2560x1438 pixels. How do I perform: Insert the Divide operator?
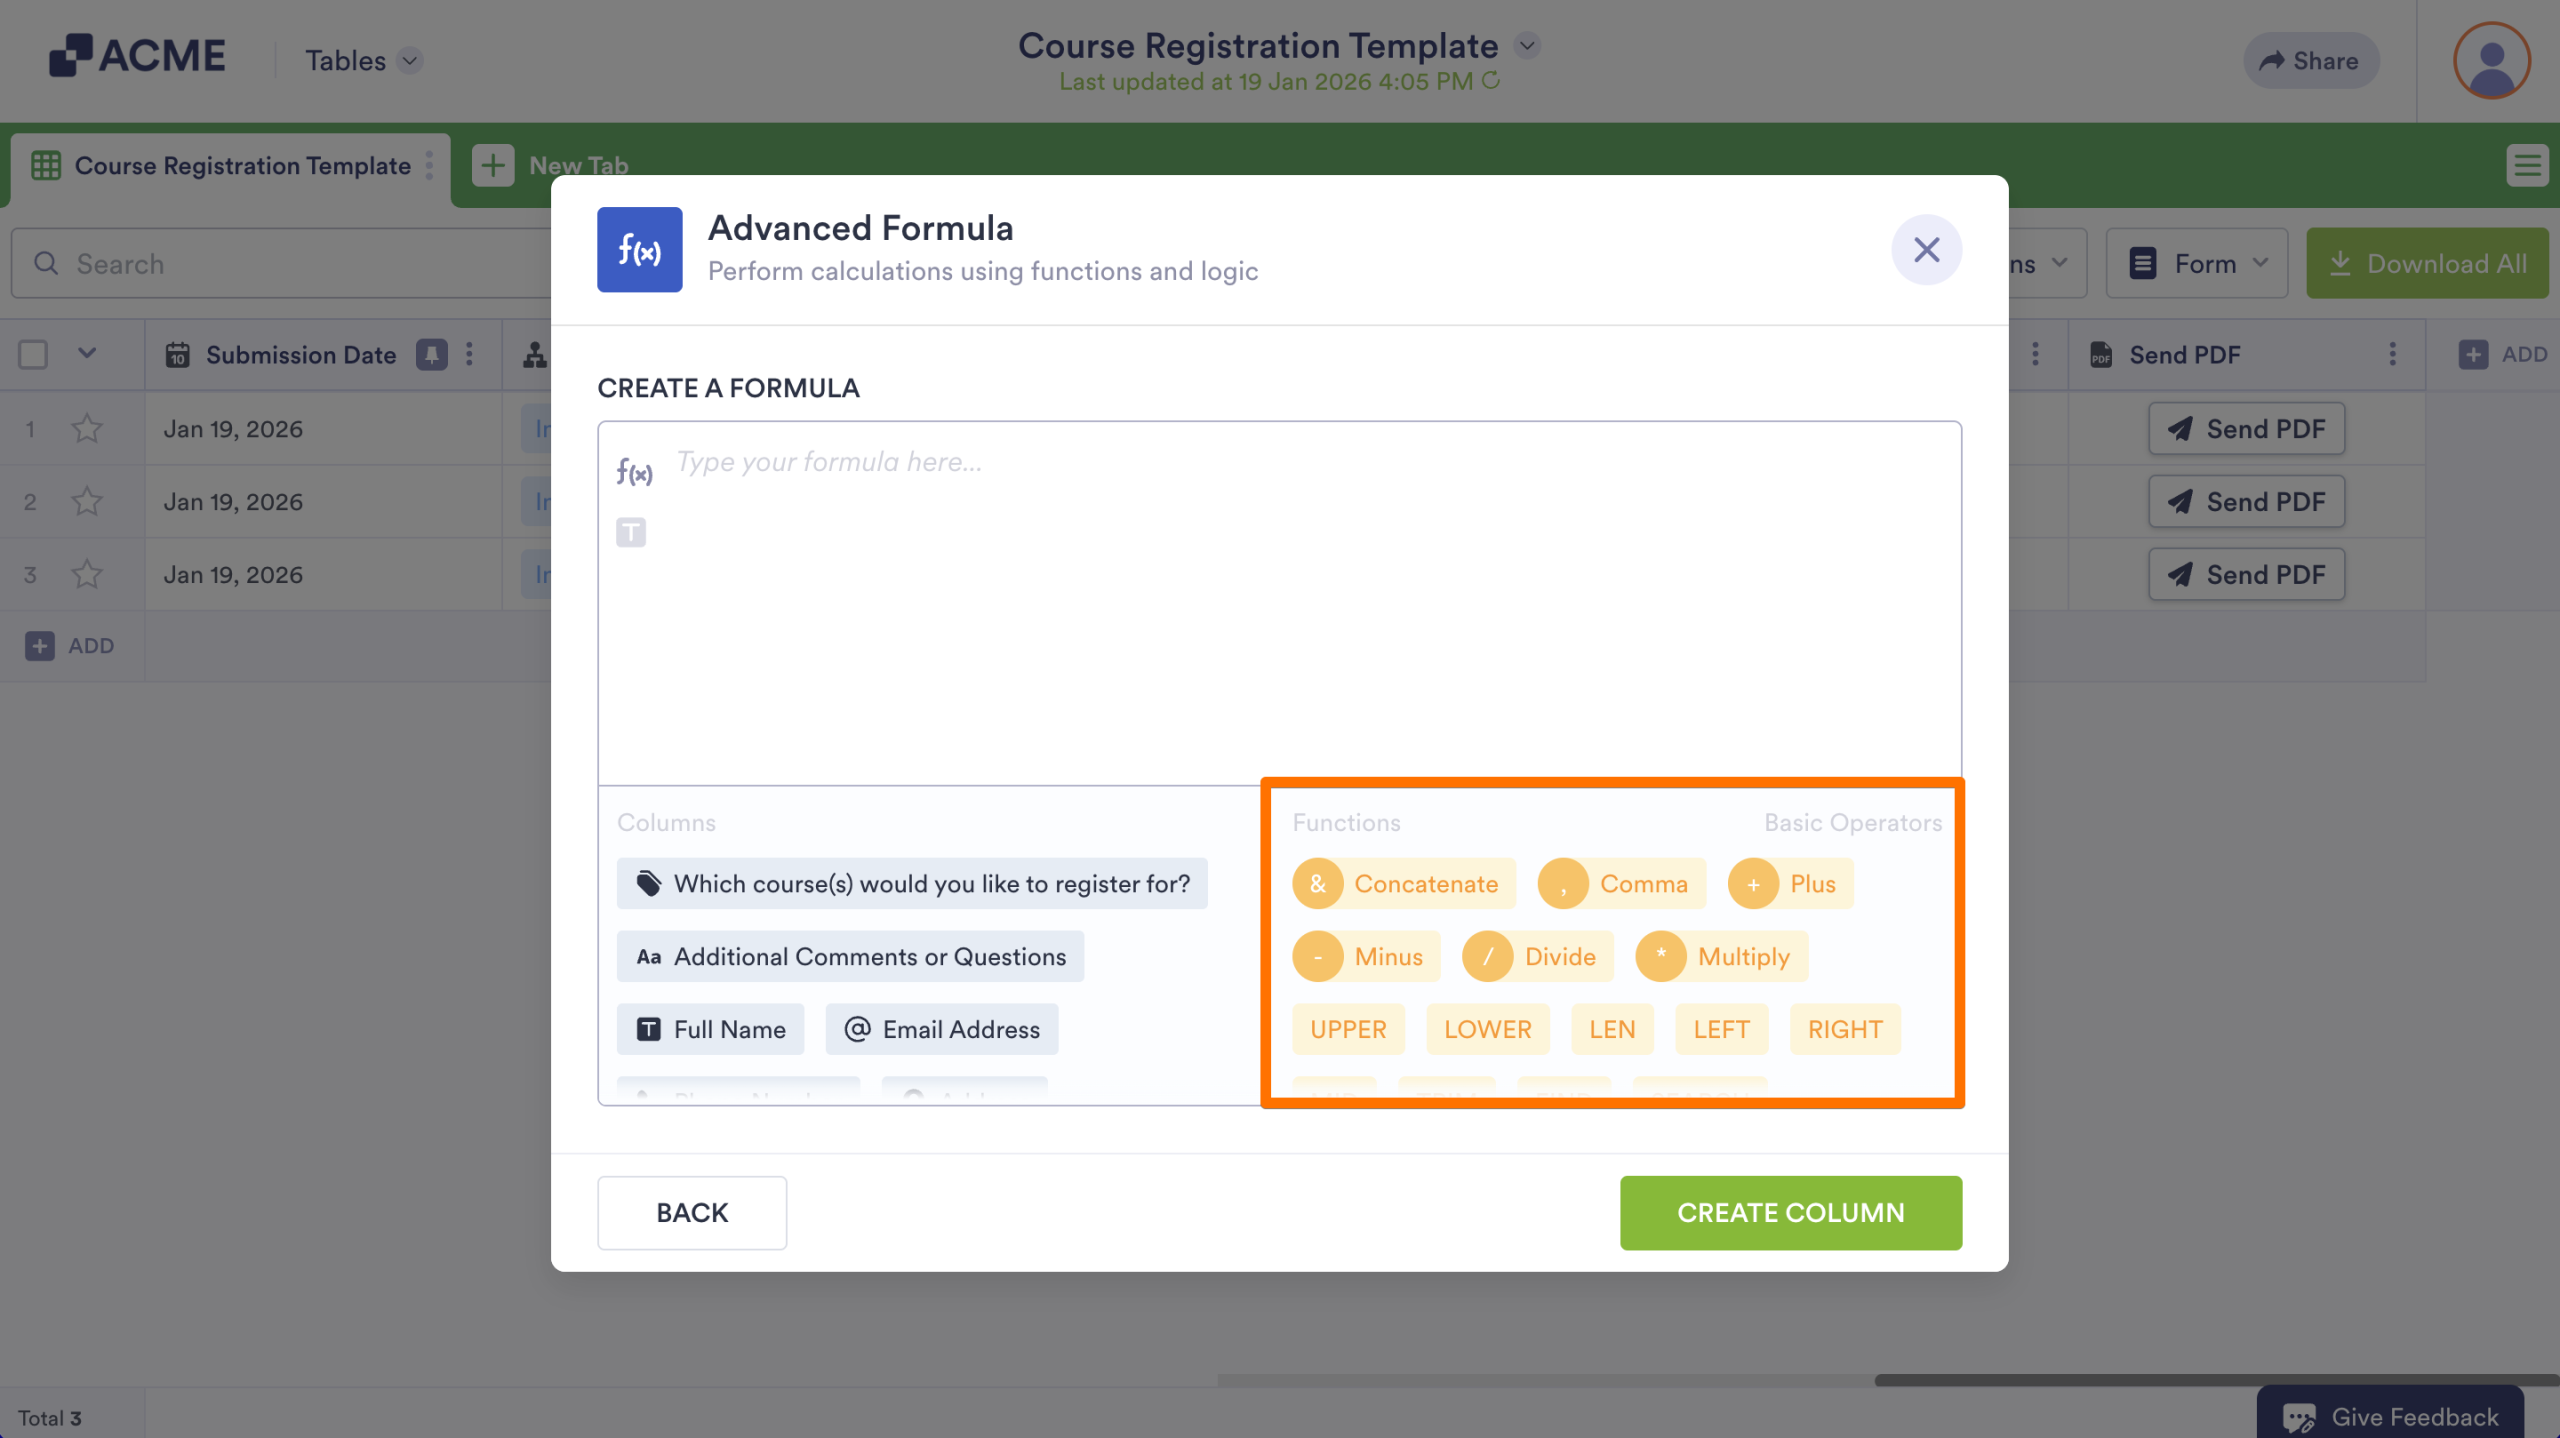point(1536,956)
